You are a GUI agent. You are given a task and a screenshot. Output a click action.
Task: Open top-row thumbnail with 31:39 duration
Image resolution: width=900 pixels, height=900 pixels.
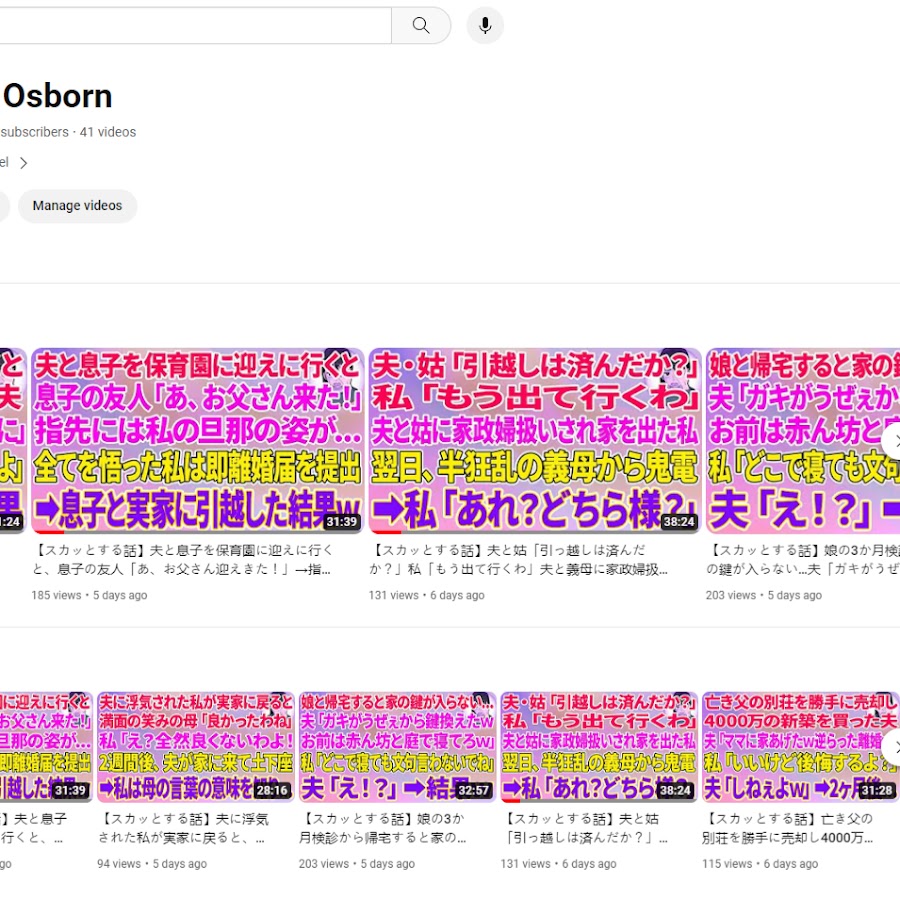tap(197, 441)
